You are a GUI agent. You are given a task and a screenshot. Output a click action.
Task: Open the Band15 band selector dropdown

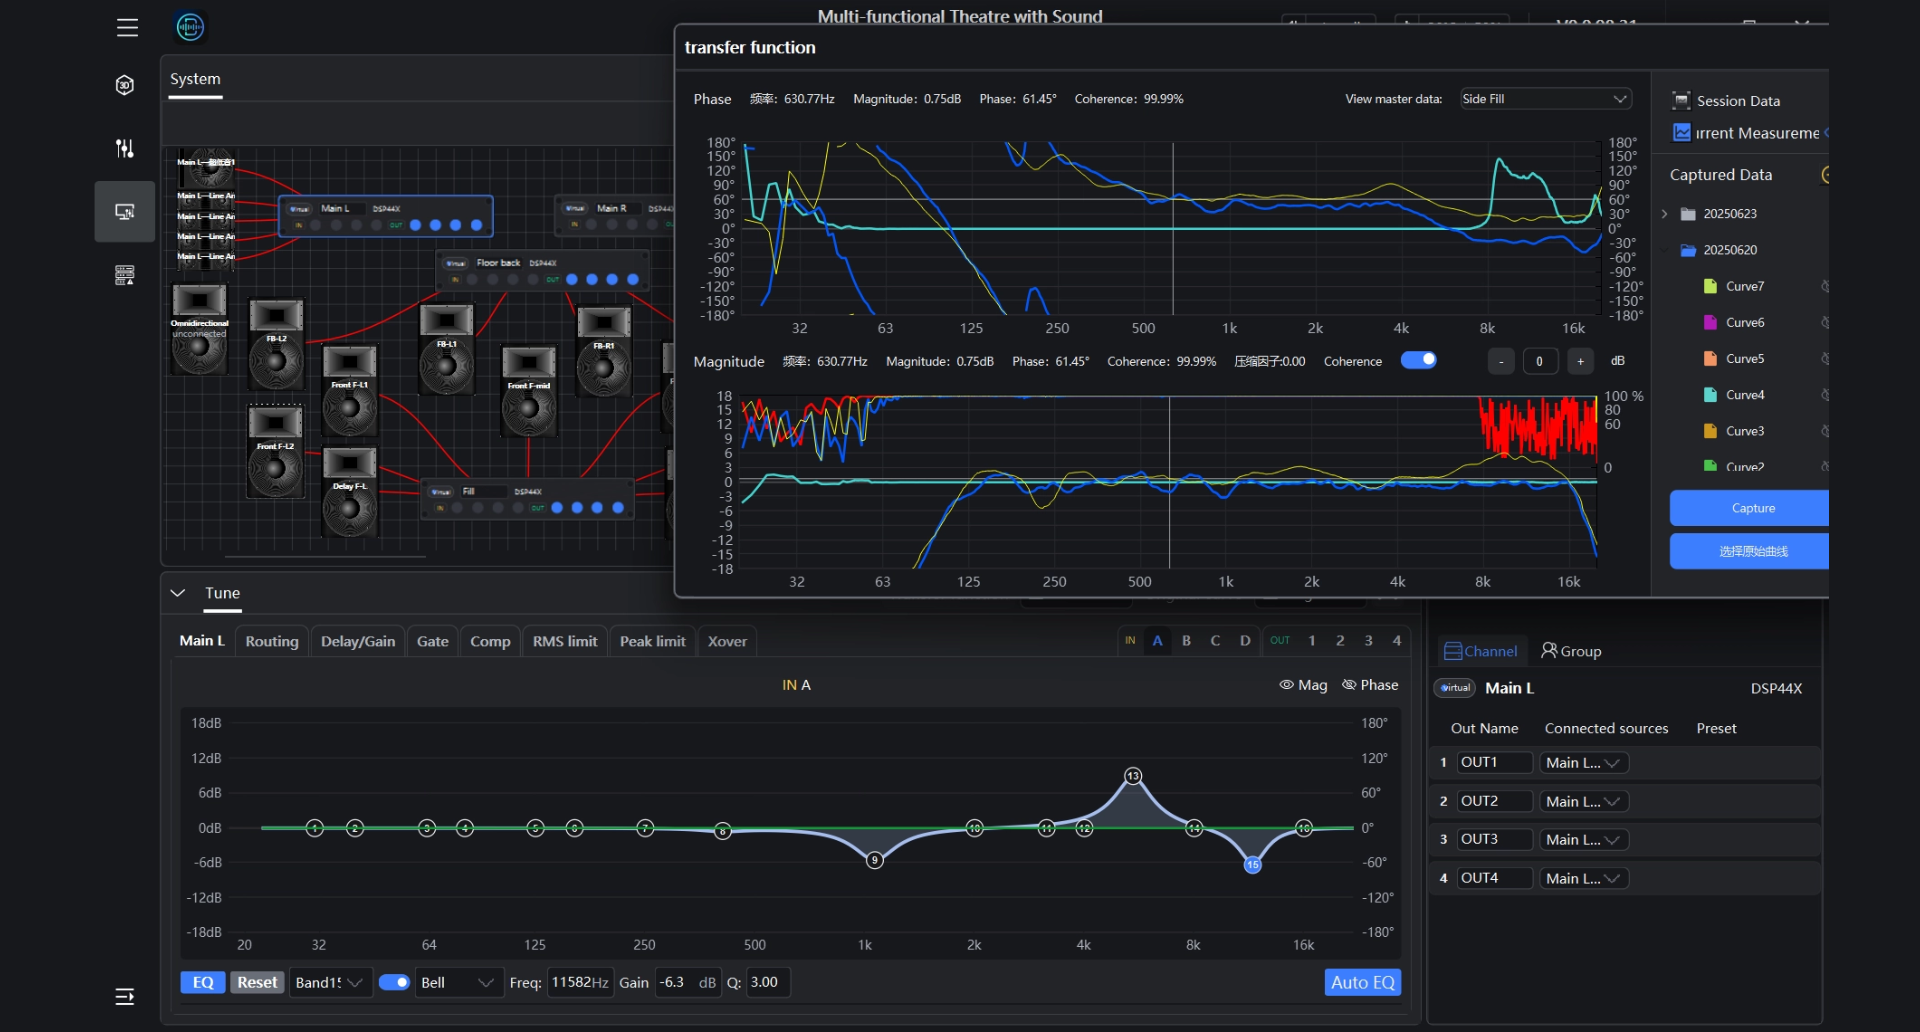(331, 982)
